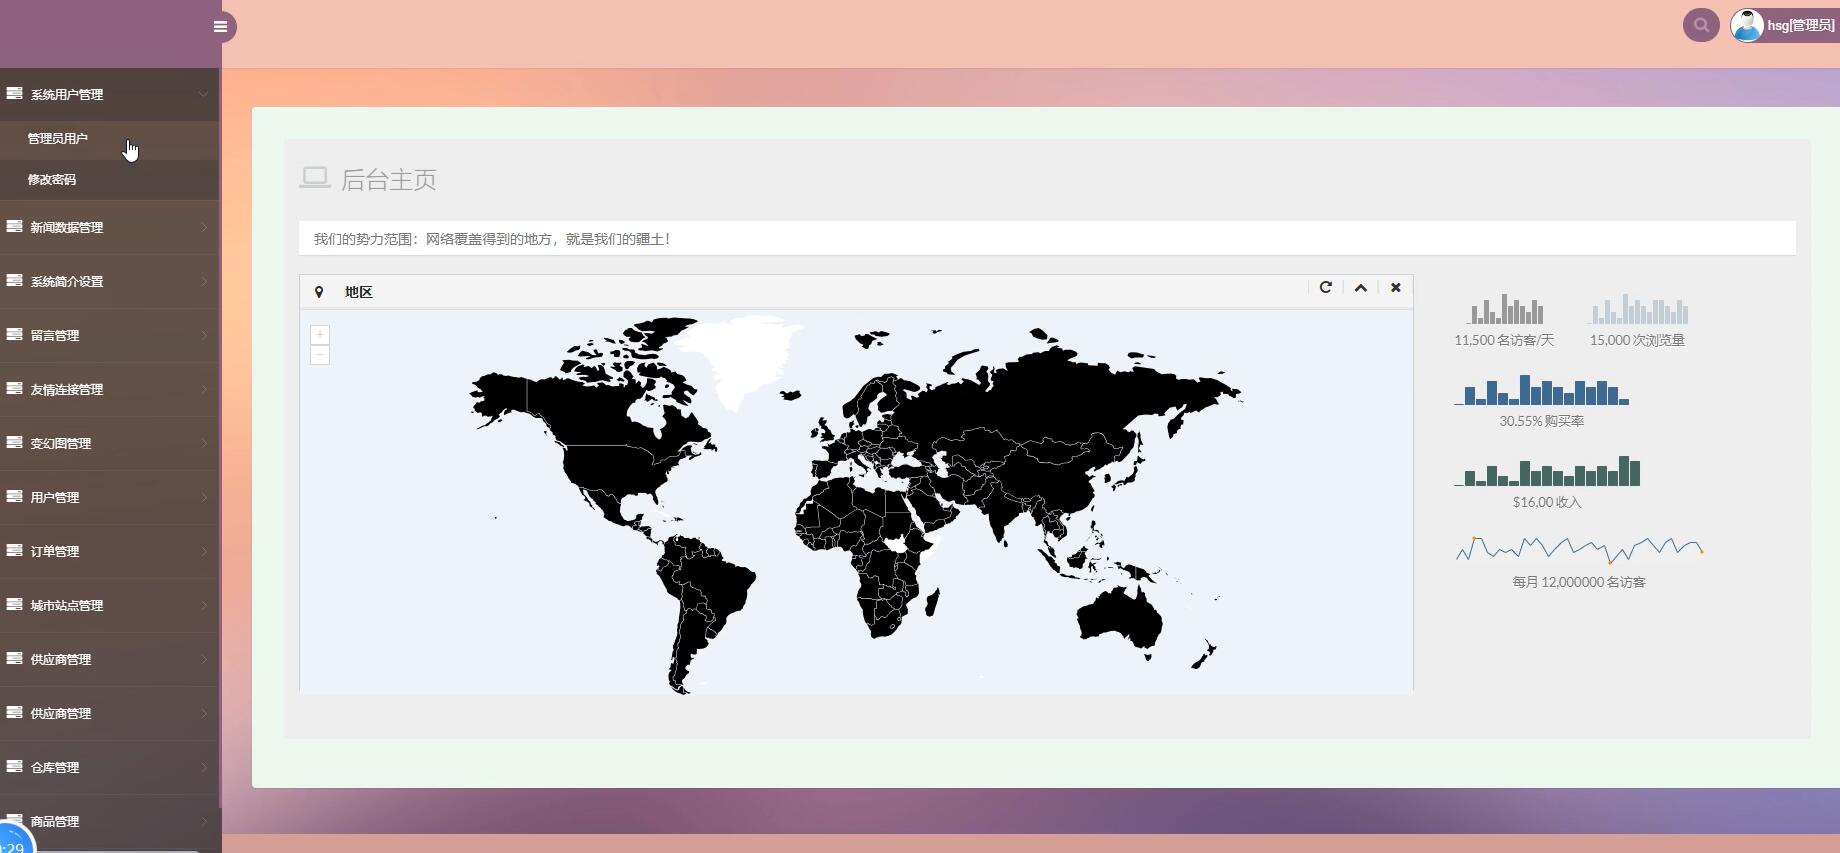Screen dimensions: 1840x853
Task: Click the location pin icon beside 地区
Action: coord(319,292)
